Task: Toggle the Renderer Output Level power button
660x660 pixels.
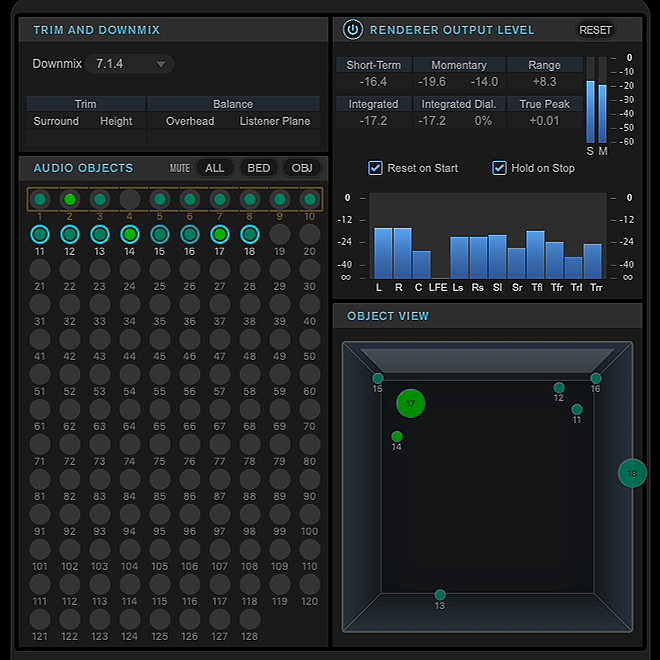Action: point(352,30)
